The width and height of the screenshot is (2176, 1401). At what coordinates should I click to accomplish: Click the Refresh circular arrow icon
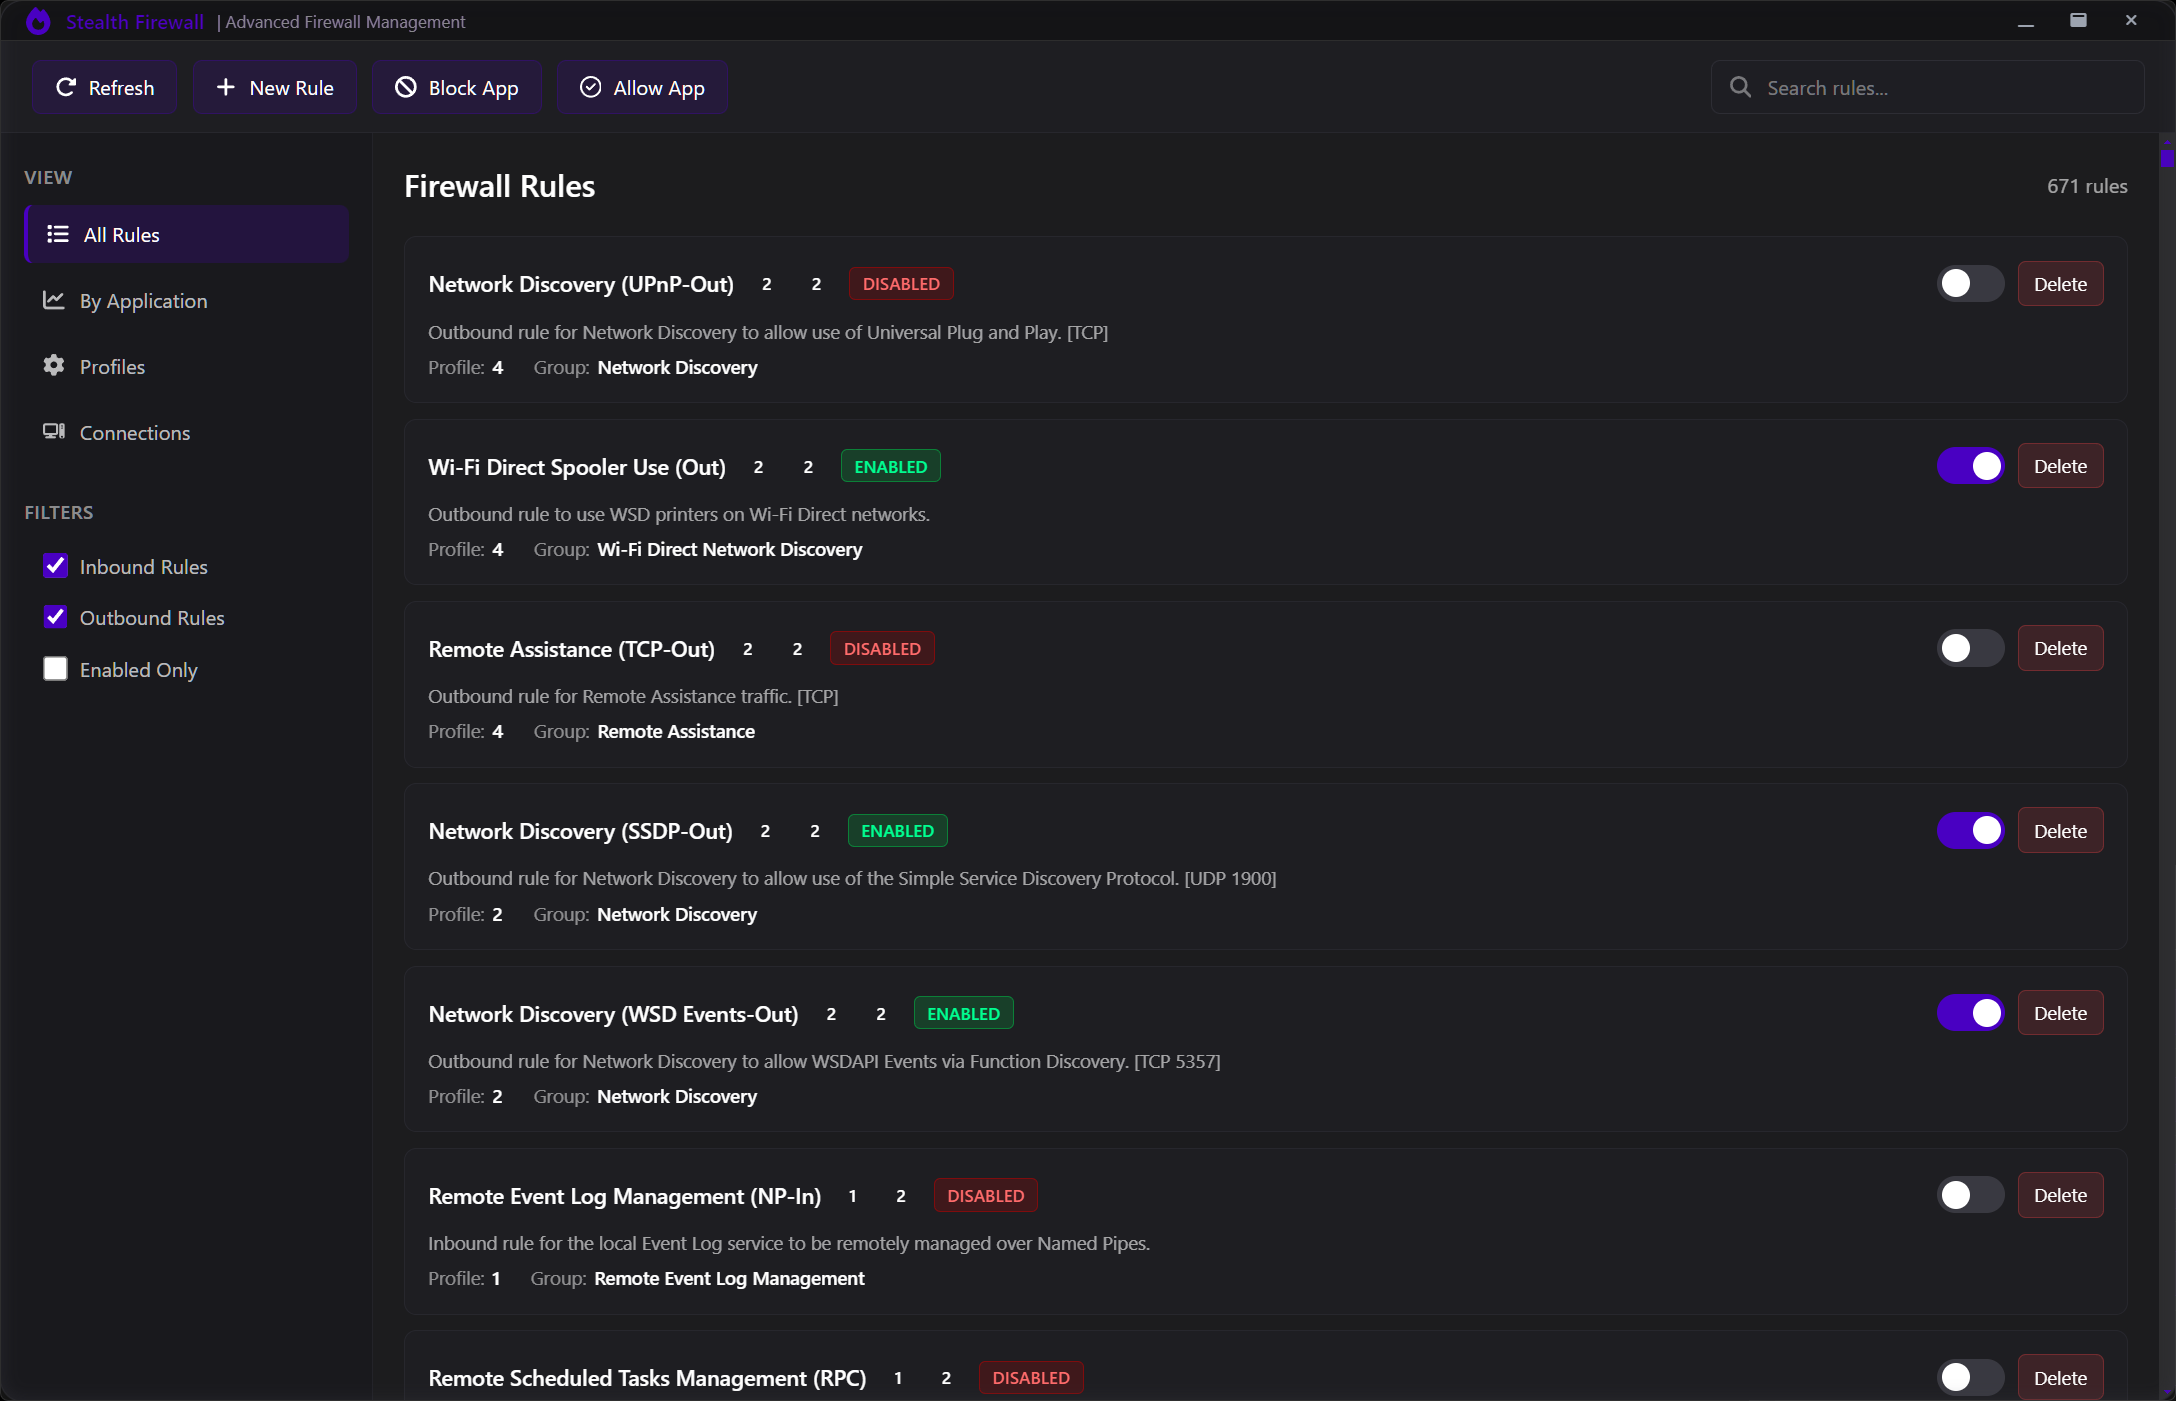[66, 88]
